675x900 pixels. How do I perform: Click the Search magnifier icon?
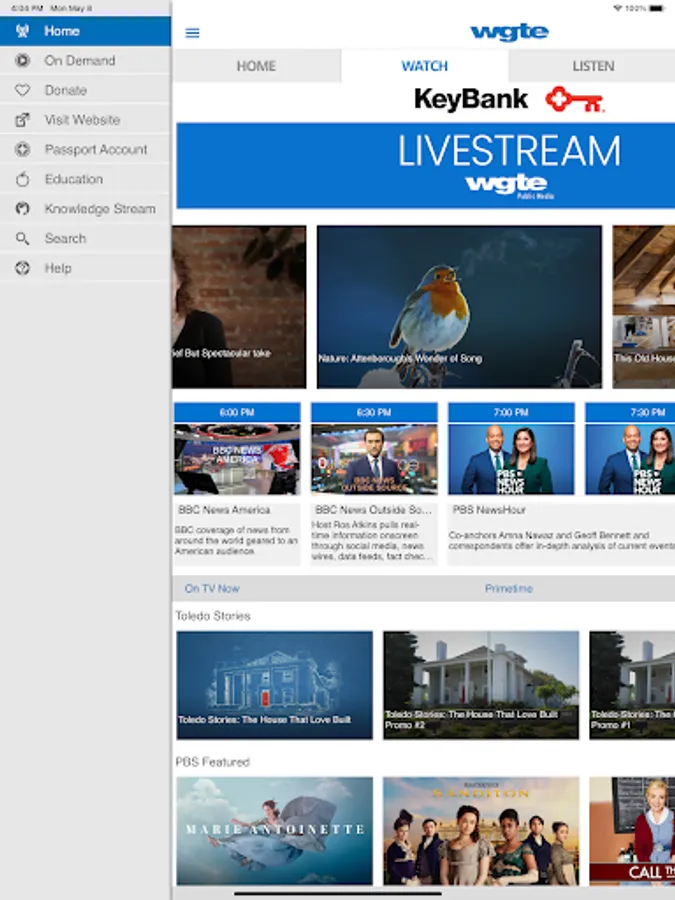pos(23,239)
